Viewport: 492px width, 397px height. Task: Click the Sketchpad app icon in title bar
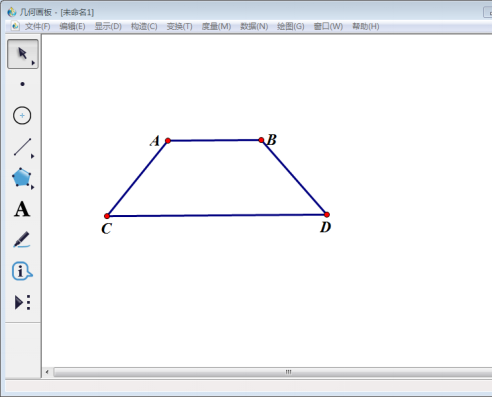[12, 12]
